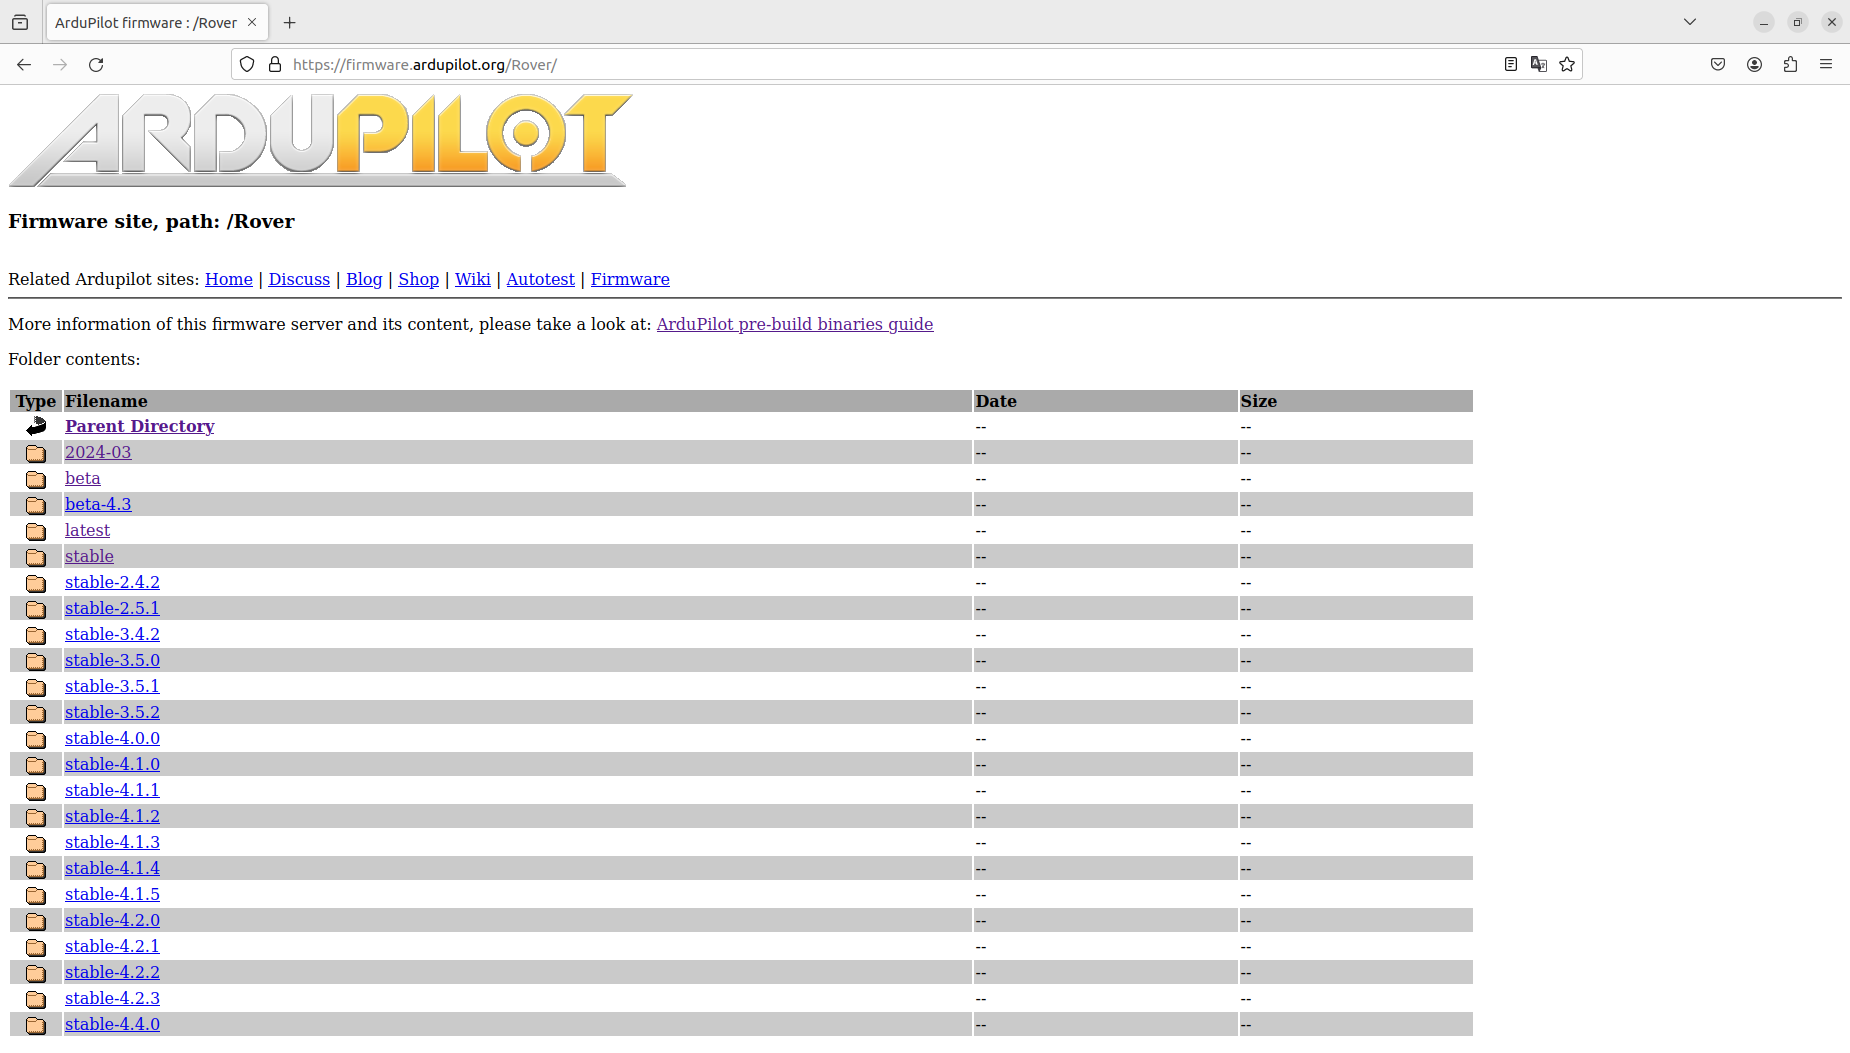Open the stable-4.4.0 folder link

coord(112,1024)
